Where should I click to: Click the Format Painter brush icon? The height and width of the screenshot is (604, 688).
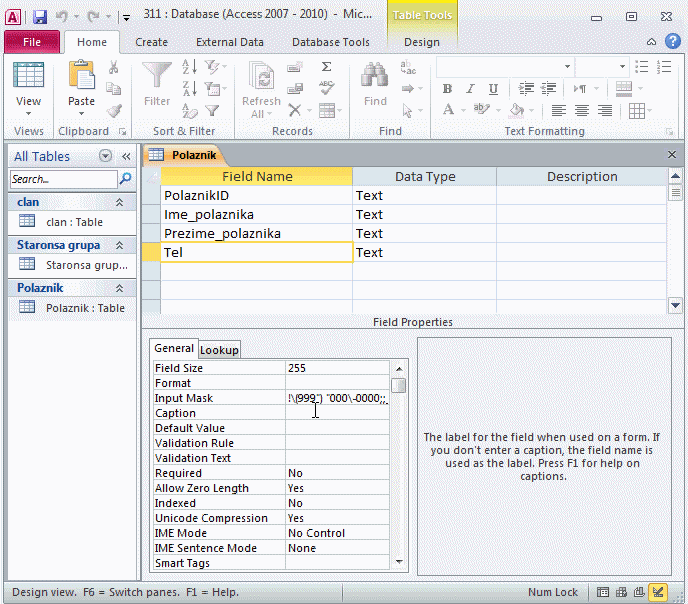coord(114,111)
